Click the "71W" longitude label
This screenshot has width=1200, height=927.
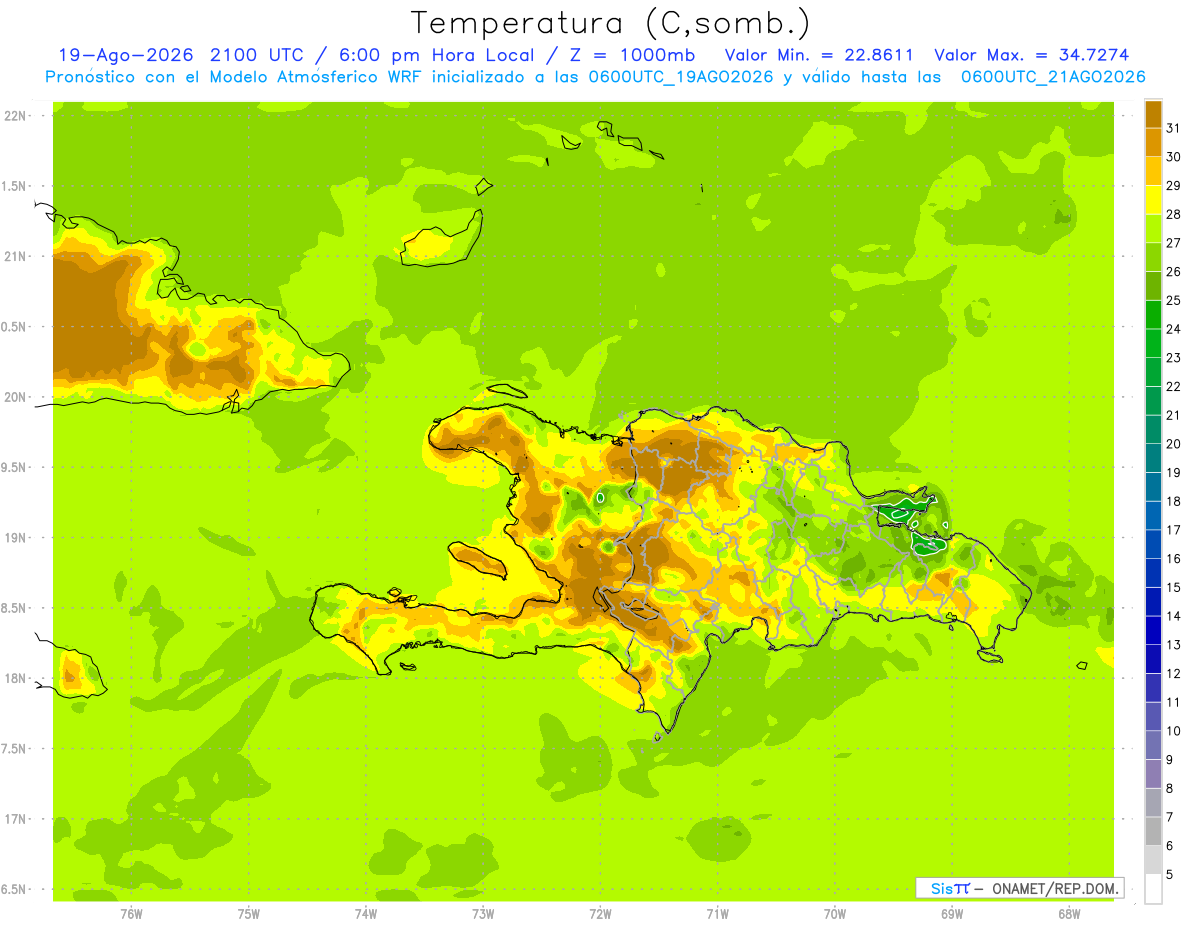tap(717, 913)
